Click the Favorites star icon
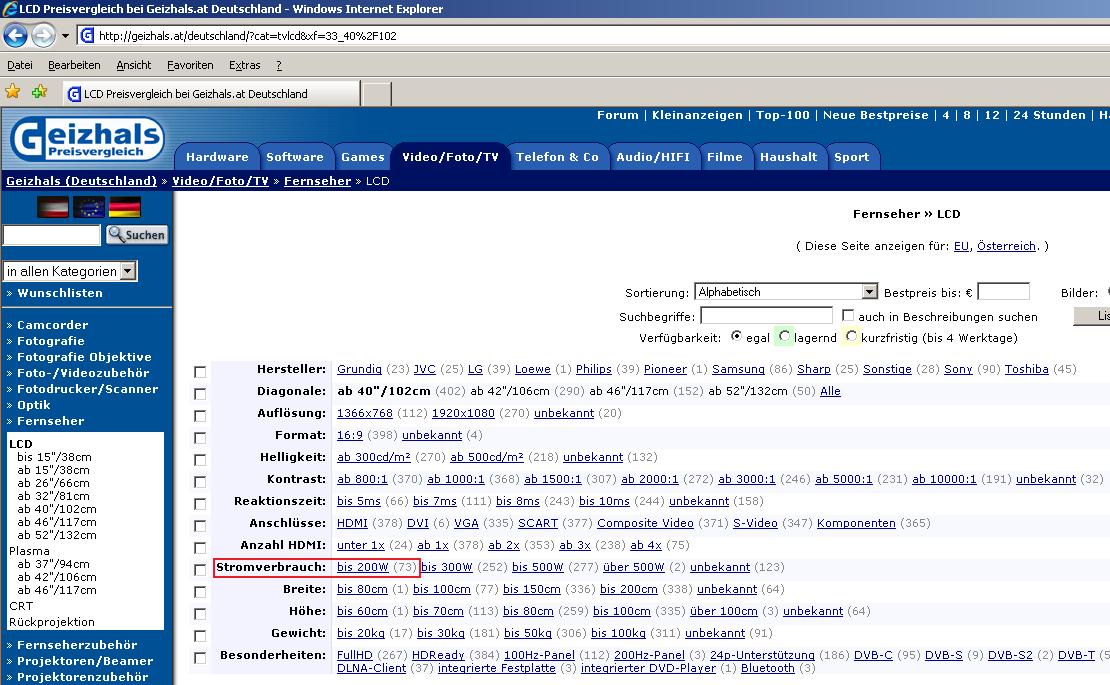The height and width of the screenshot is (685, 1110). click(13, 91)
